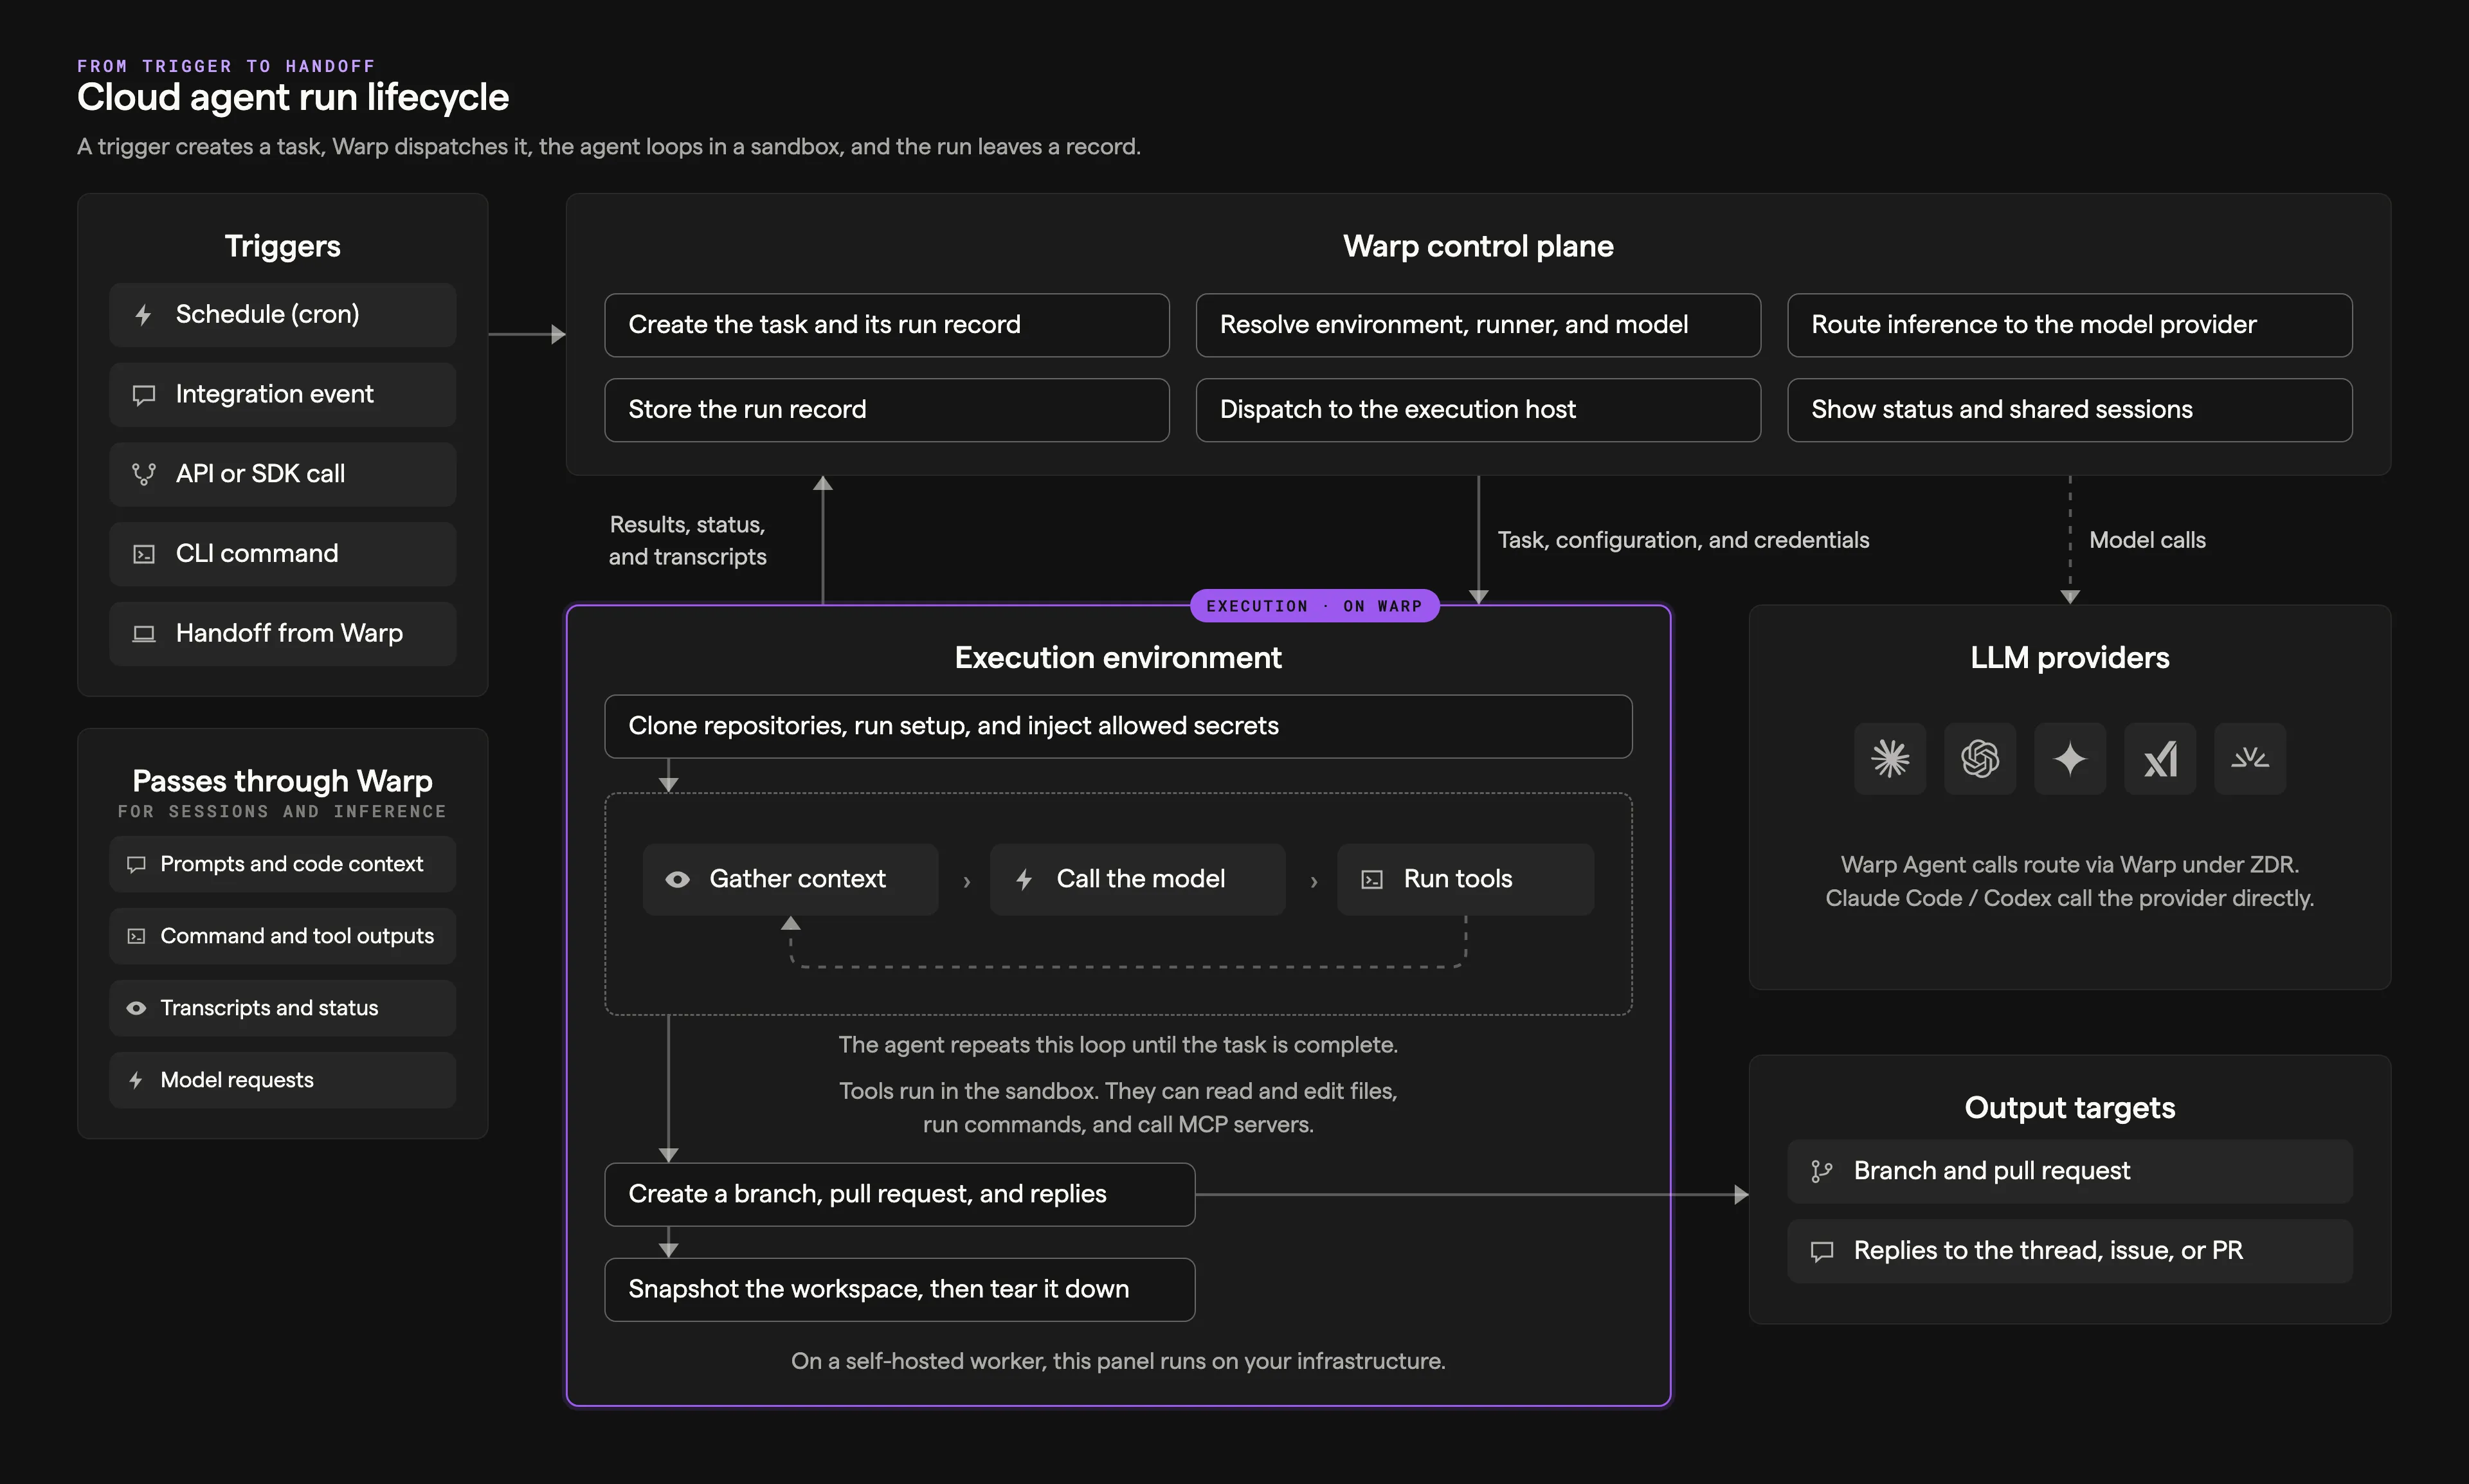Click the agent repeats this loop caption
This screenshot has height=1484, width=2469.
click(1118, 1045)
